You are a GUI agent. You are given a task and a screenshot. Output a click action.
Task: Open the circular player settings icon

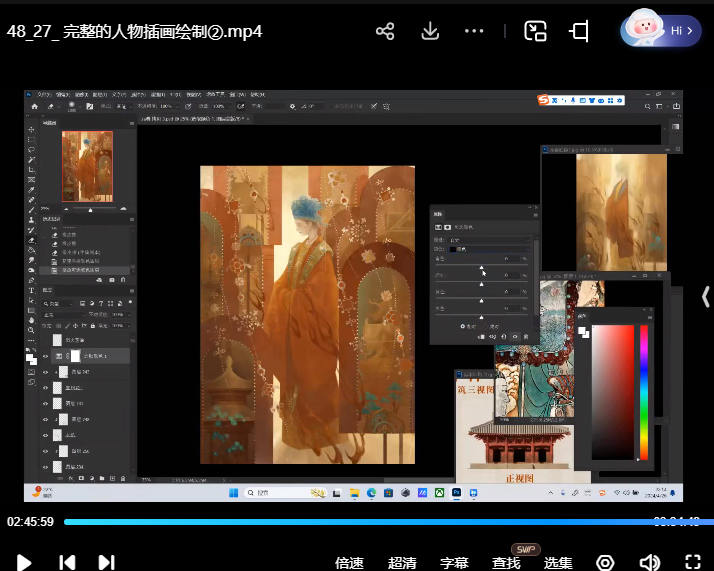pyautogui.click(x=605, y=563)
